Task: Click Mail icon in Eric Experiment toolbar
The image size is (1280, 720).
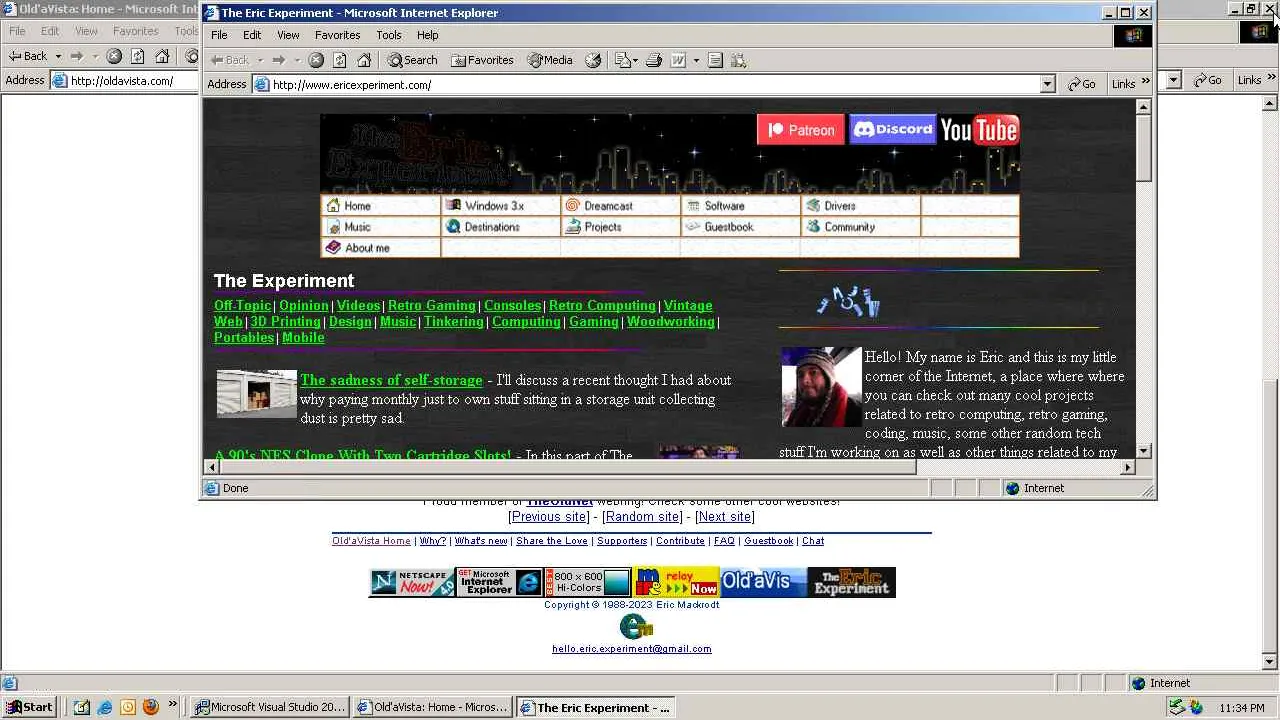Action: point(622,60)
